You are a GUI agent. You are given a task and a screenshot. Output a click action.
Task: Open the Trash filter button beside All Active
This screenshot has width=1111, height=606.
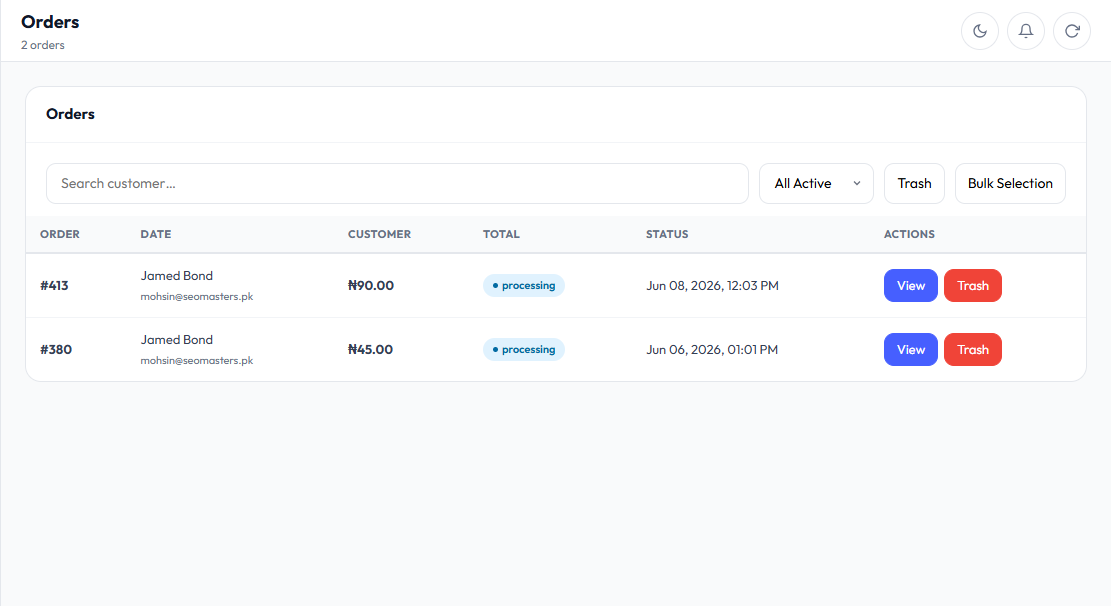(914, 184)
